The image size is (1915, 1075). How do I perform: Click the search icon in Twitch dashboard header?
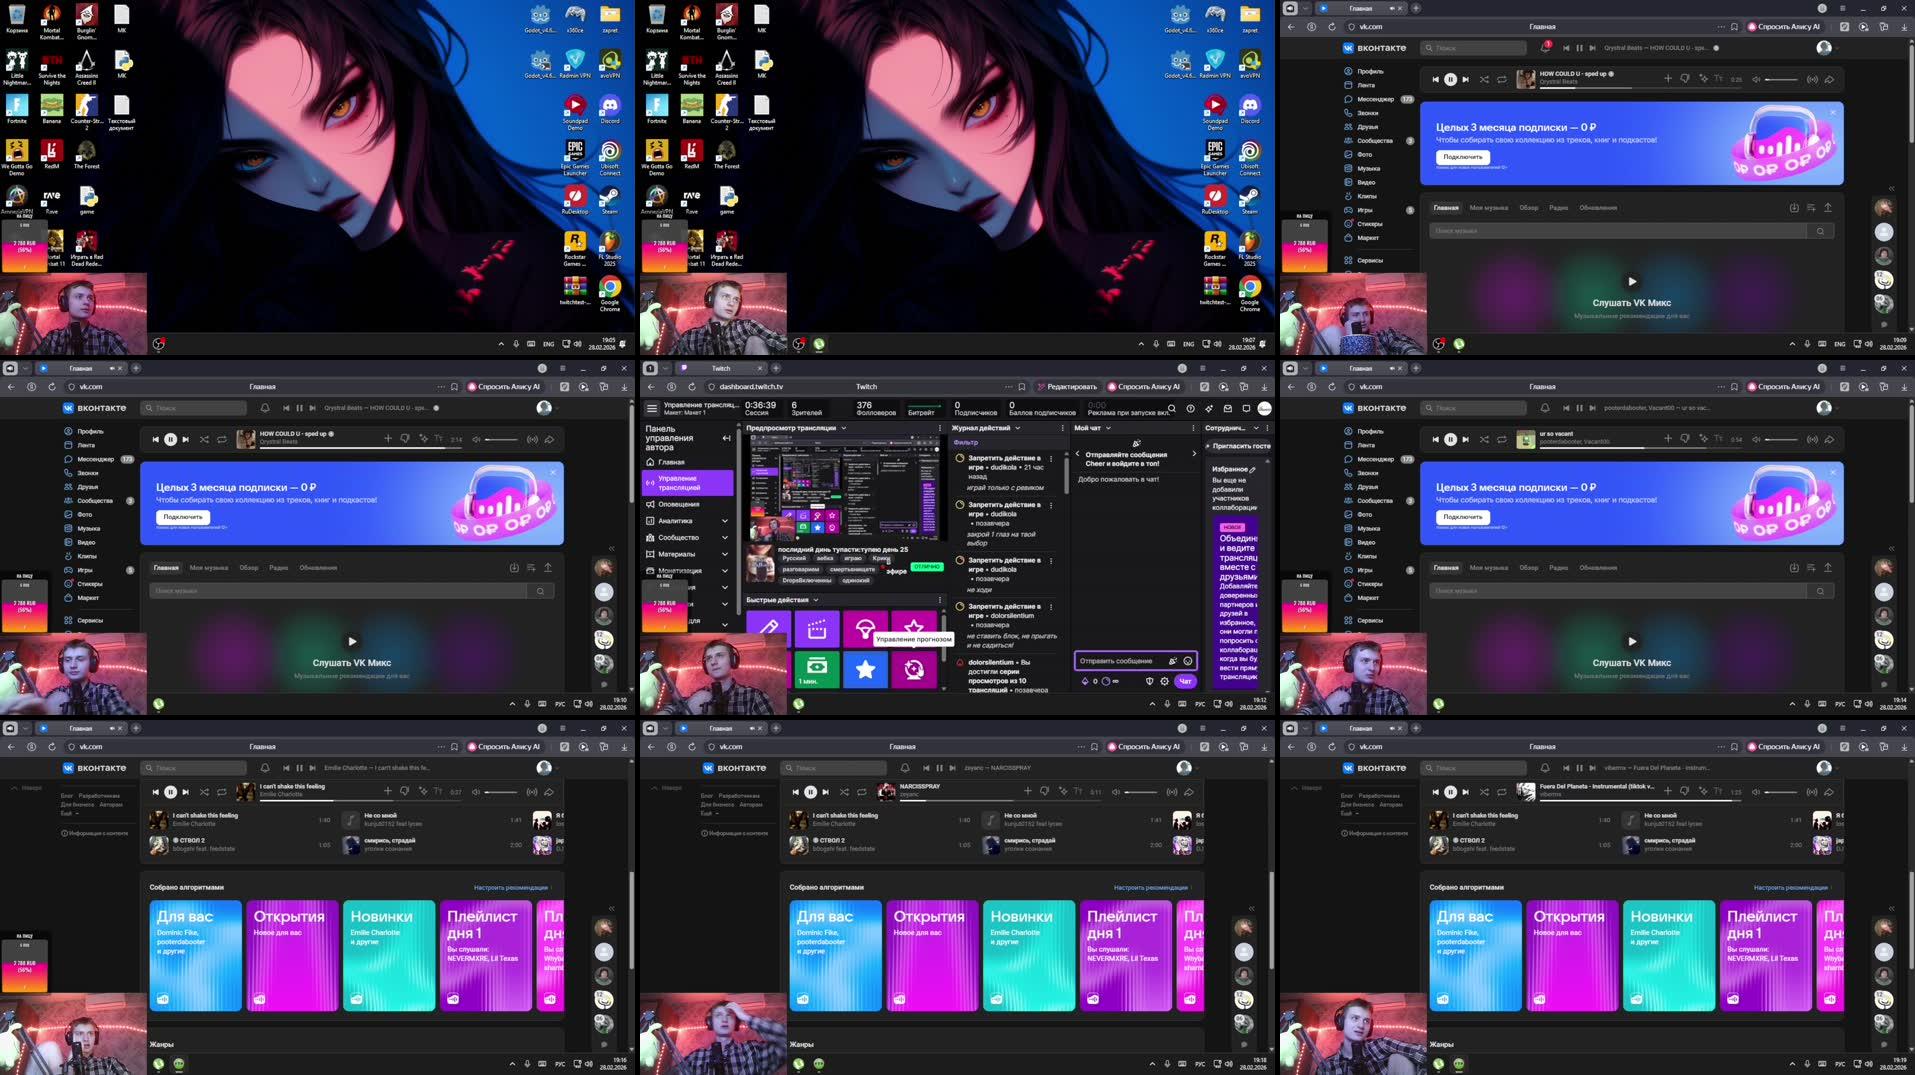point(1172,408)
